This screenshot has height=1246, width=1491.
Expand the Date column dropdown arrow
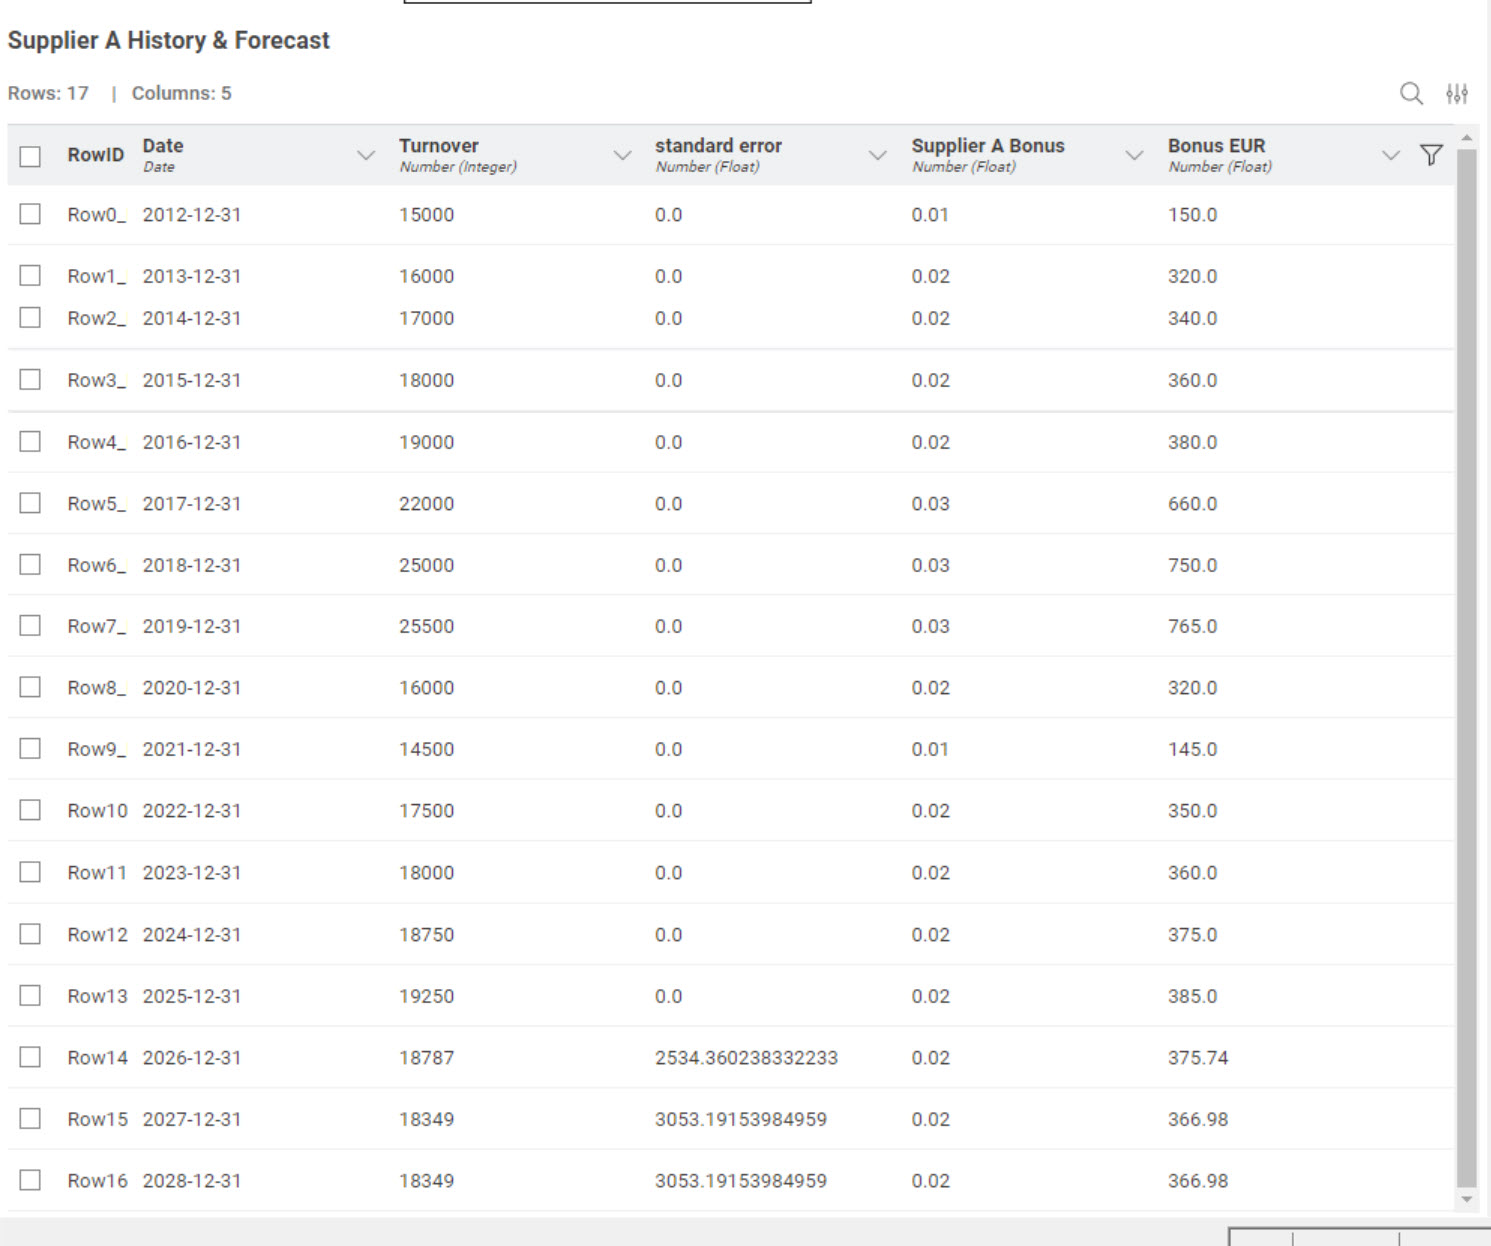[366, 155]
